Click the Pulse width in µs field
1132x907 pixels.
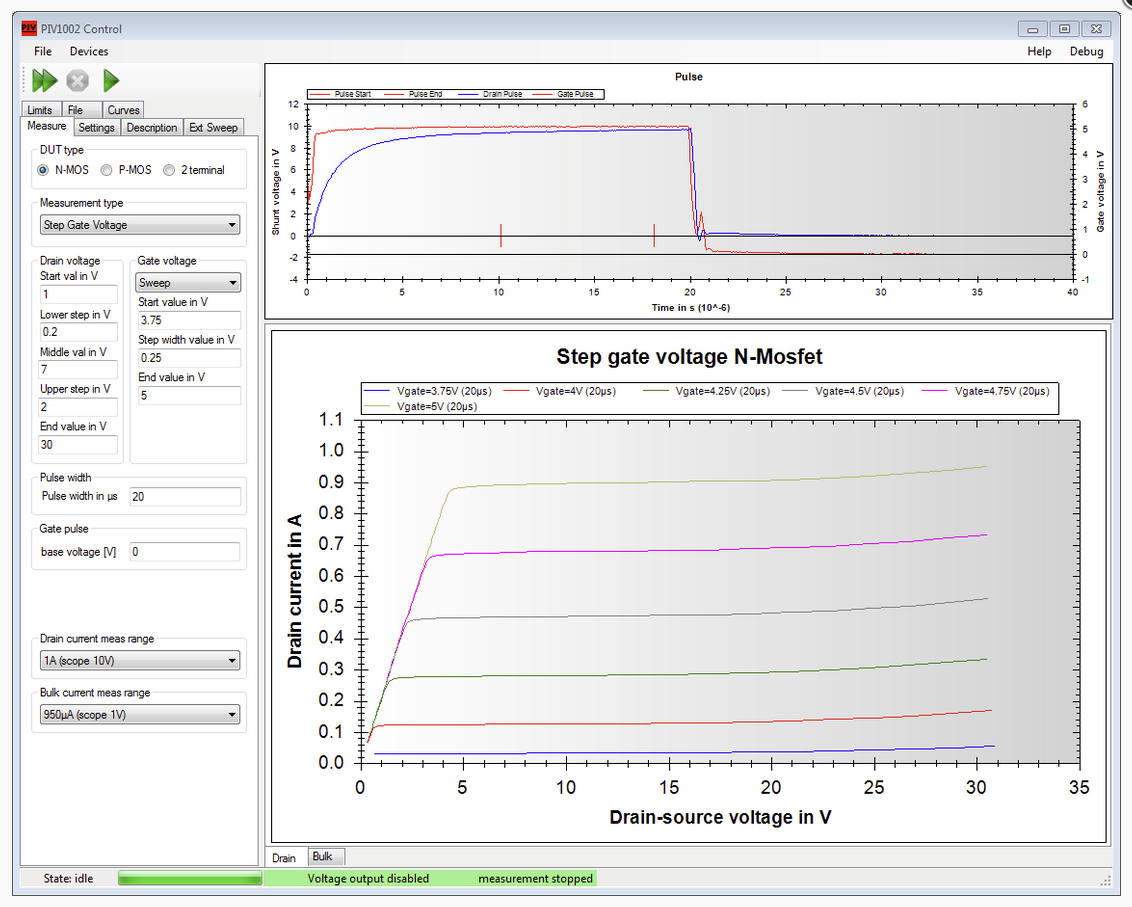[185, 496]
